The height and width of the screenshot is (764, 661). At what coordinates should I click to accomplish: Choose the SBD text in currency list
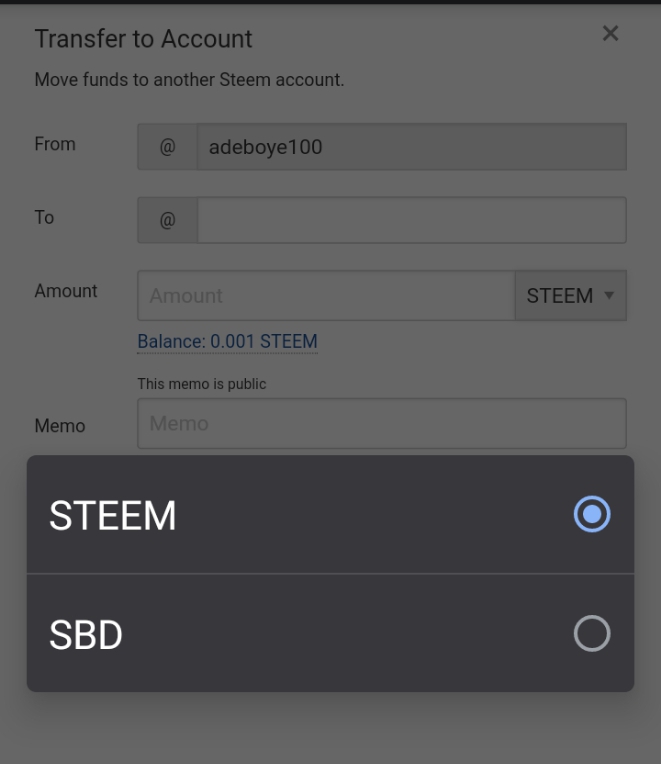click(86, 635)
